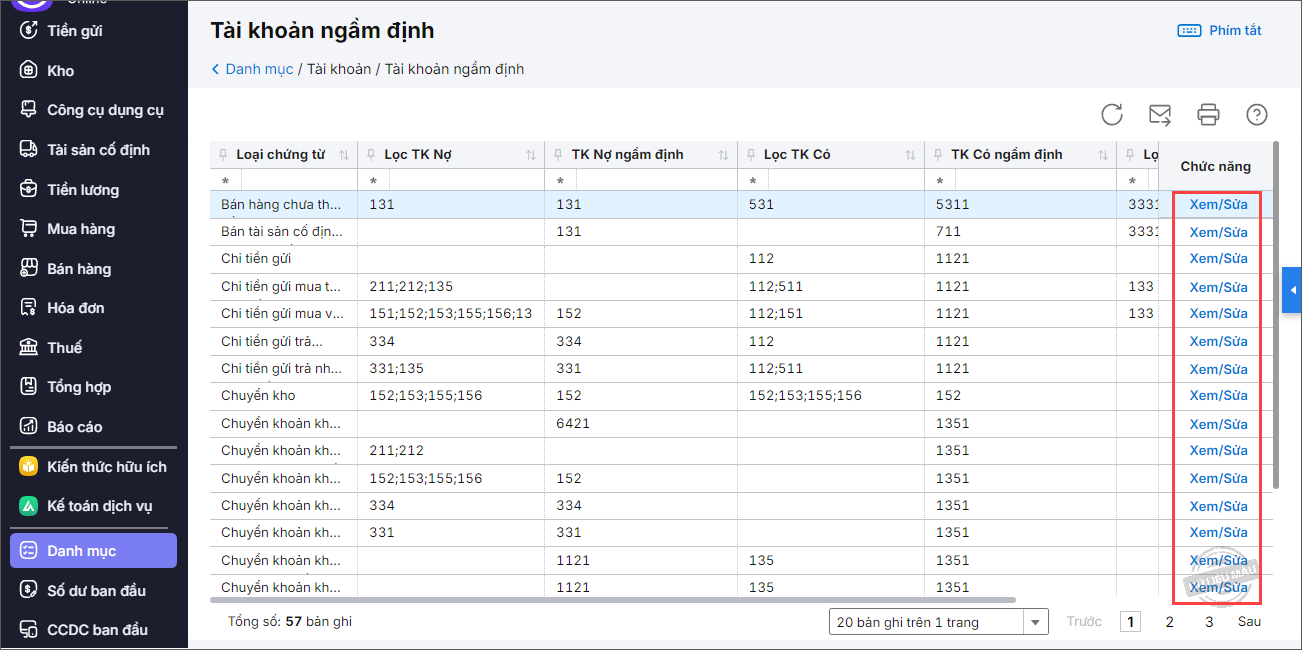1302x650 pixels.
Task: Pin the TK Nợ ngầm định column
Action: coord(559,155)
